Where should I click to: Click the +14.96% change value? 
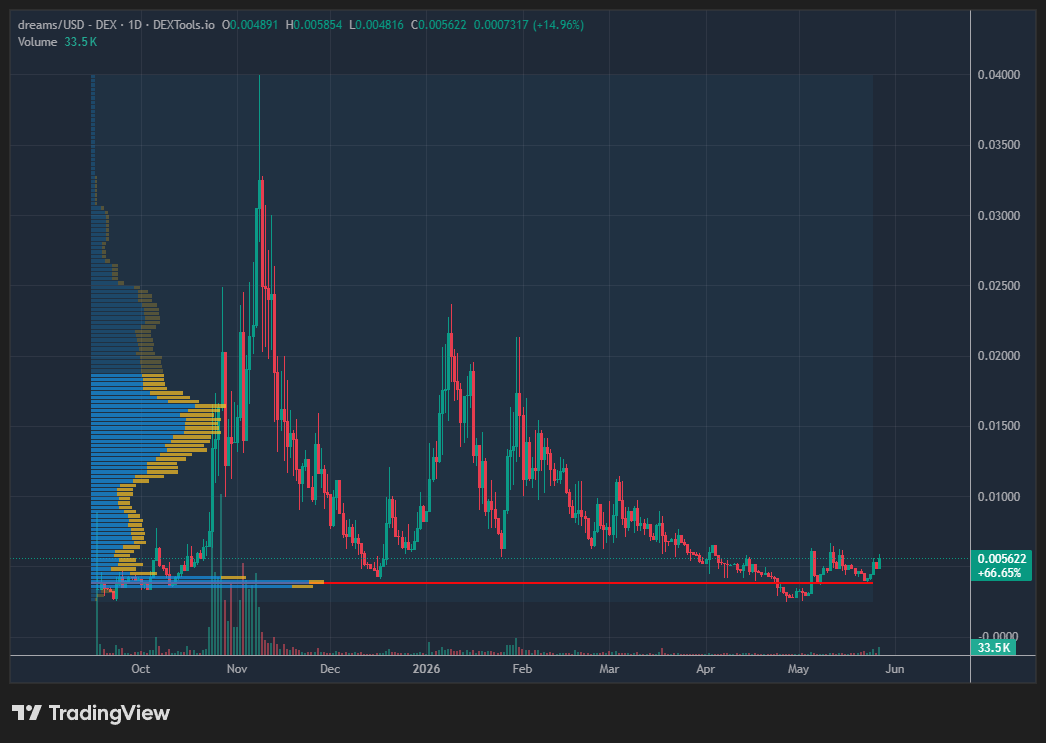[x=558, y=25]
